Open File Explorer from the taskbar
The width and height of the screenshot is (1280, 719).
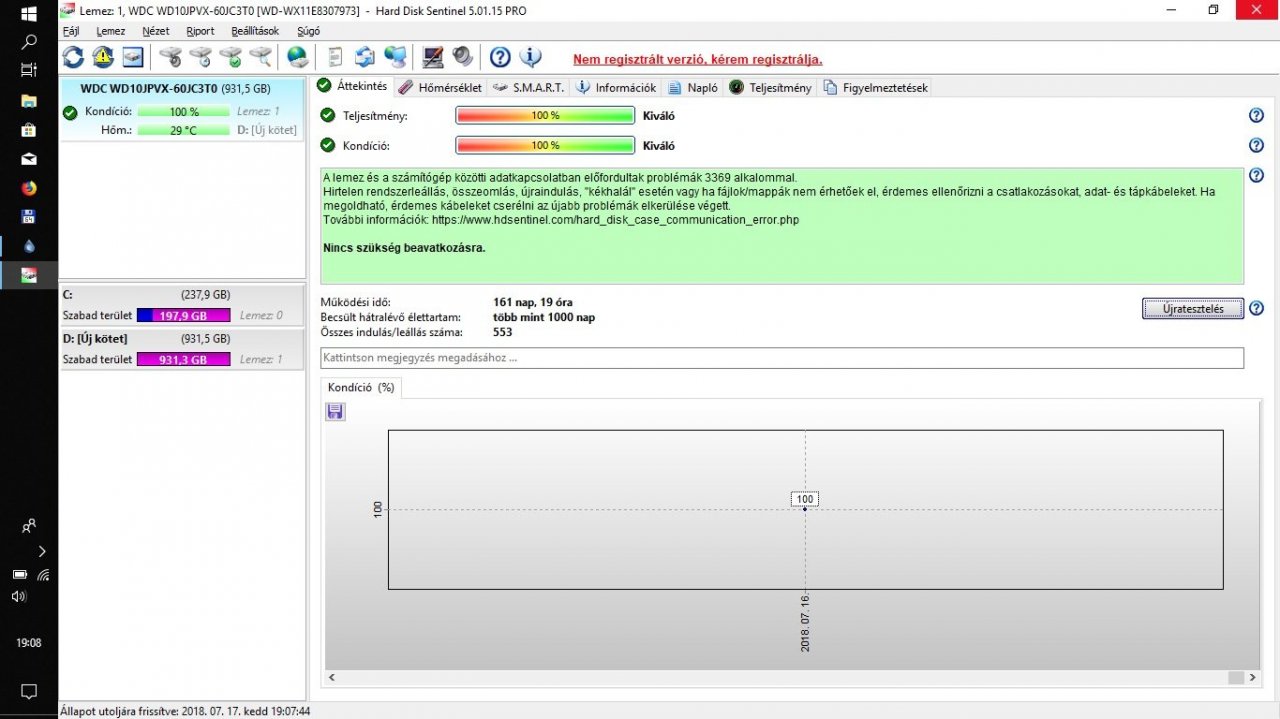[x=29, y=101]
